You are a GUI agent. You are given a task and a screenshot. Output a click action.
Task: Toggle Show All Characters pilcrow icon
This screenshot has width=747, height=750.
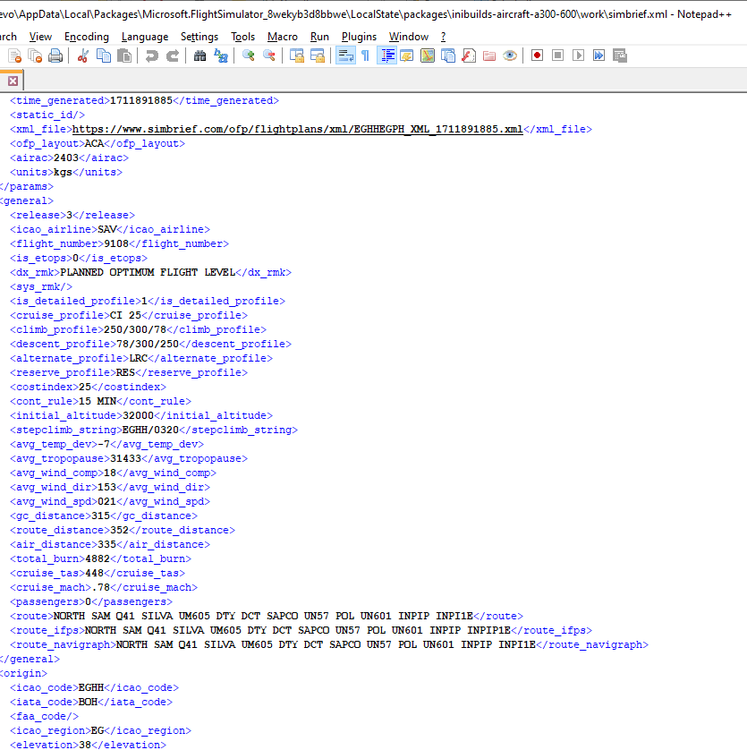pos(365,56)
